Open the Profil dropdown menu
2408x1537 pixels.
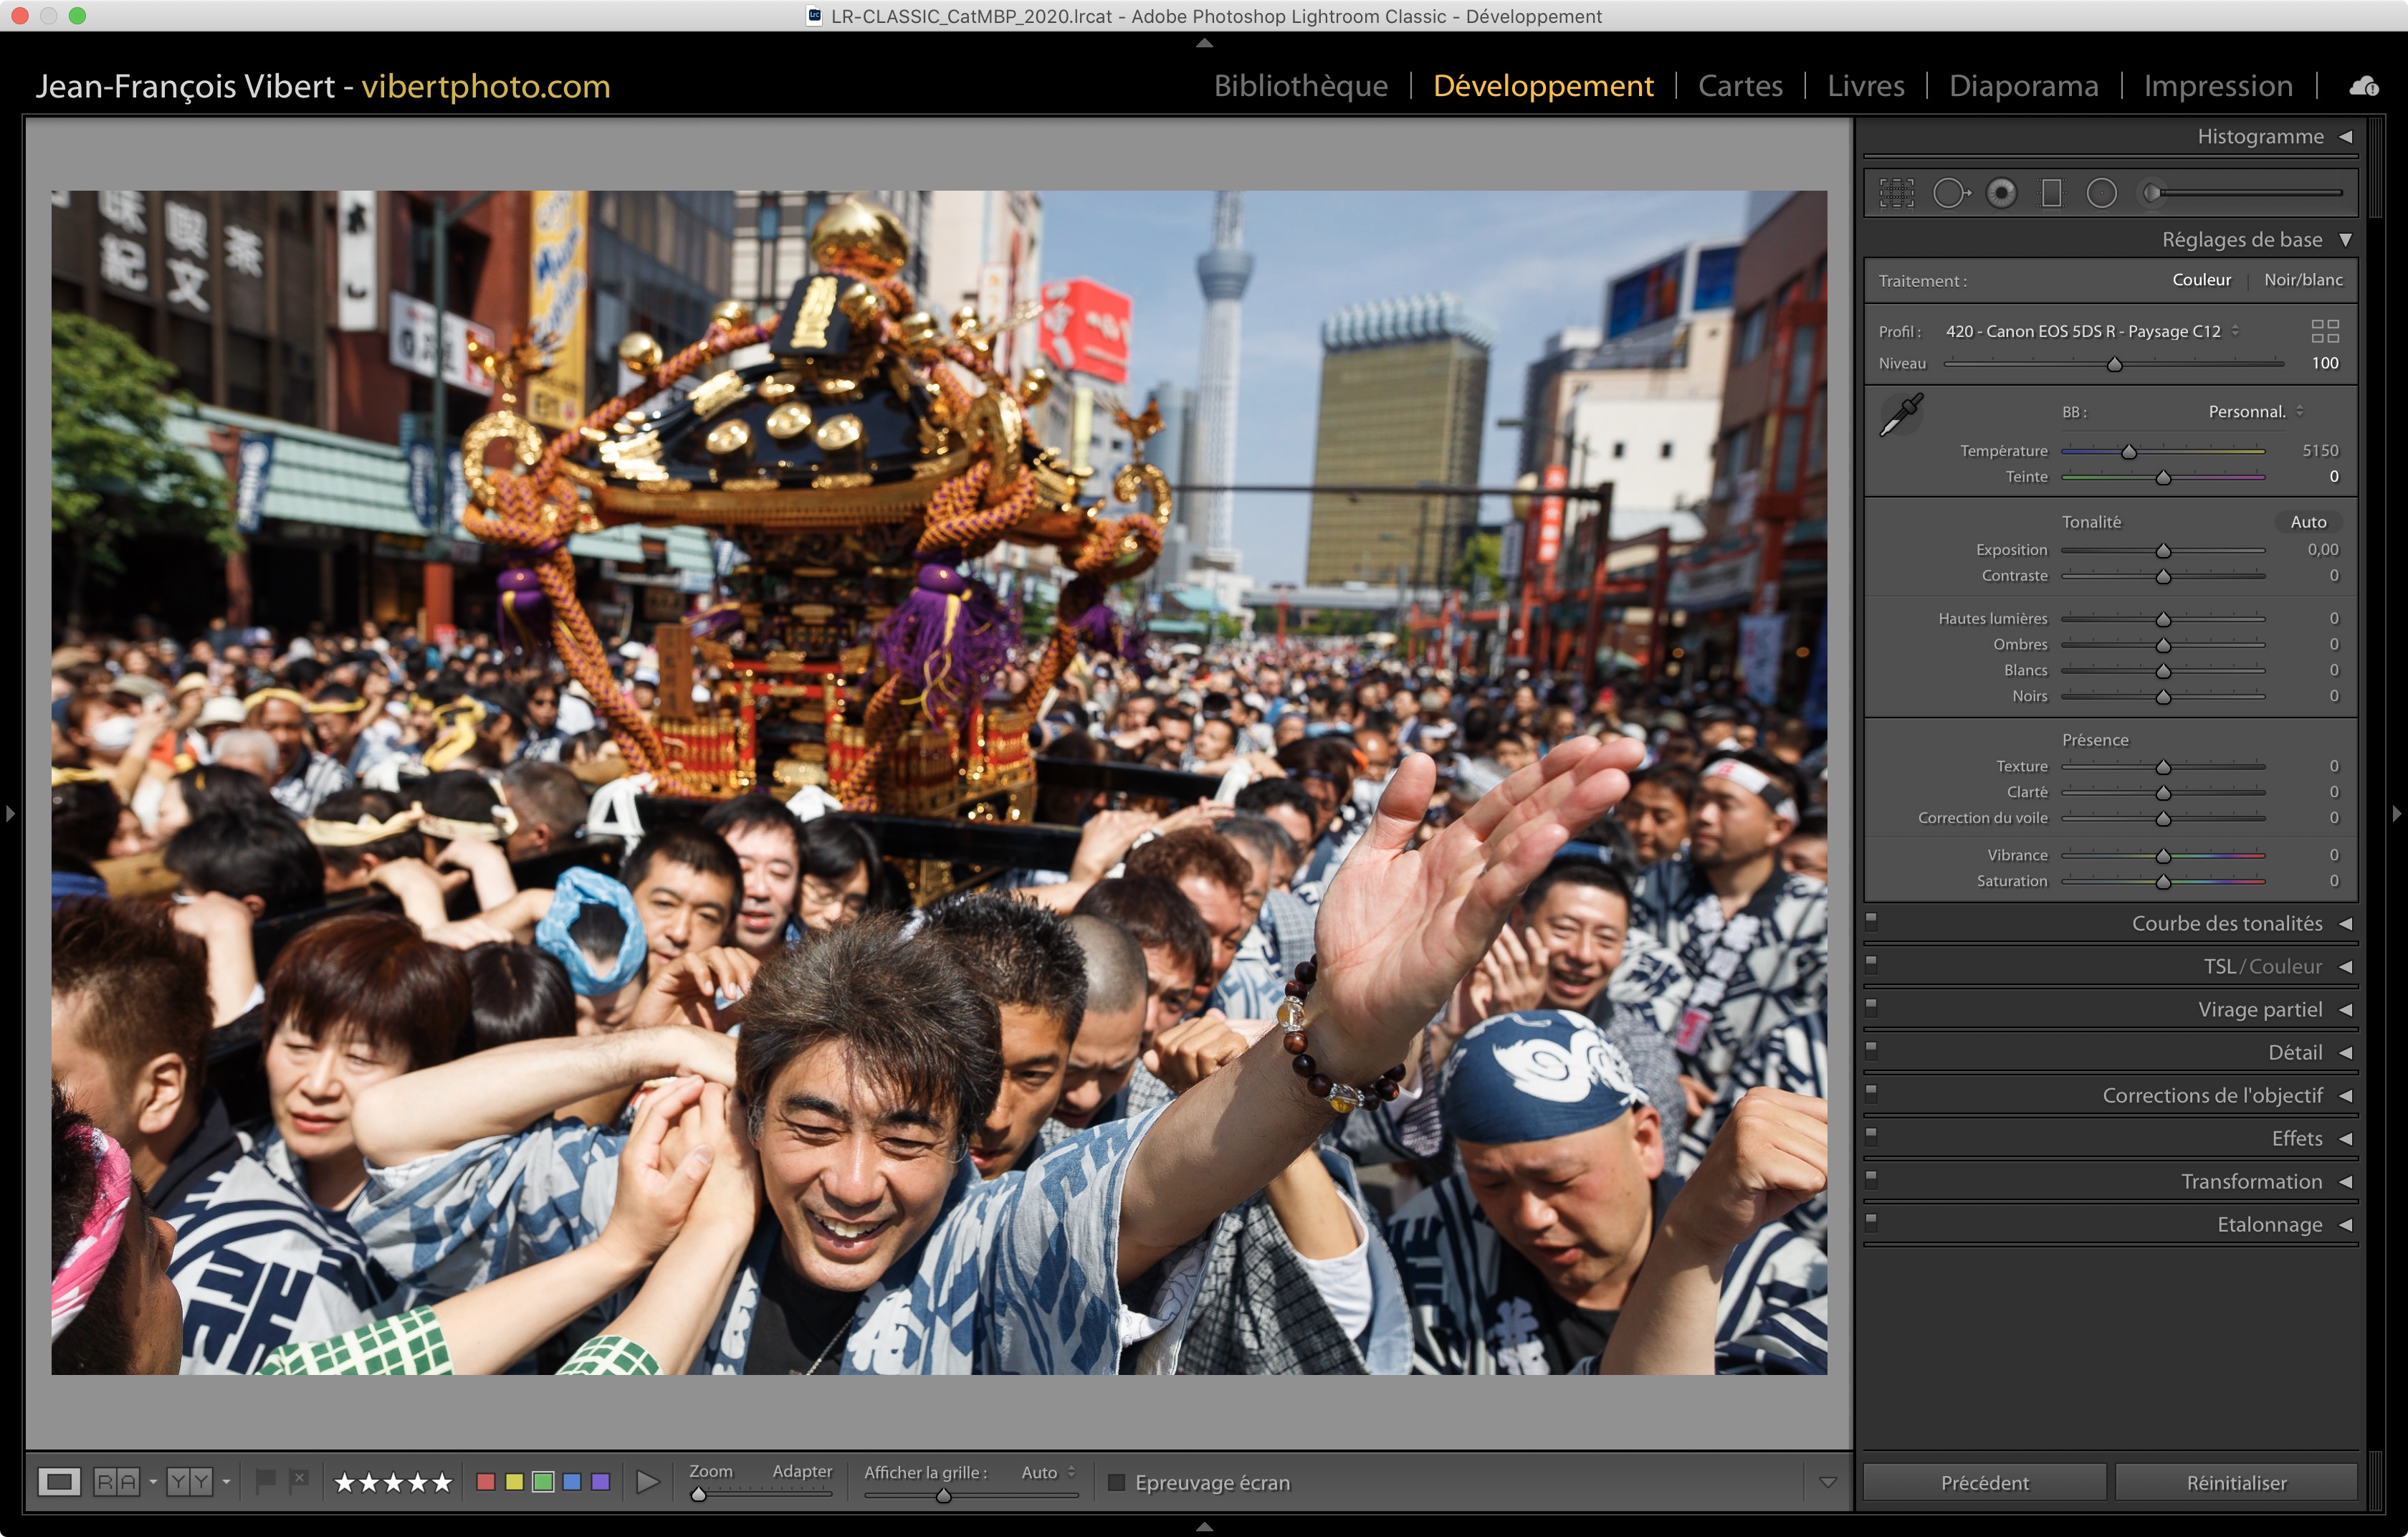[x=2091, y=331]
